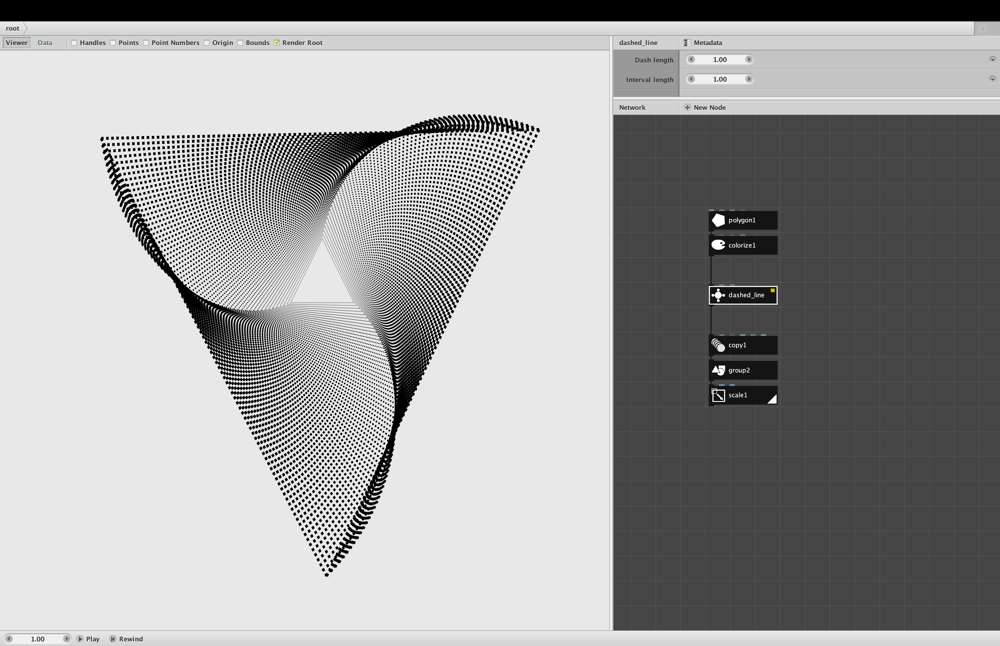Screen dimensions: 1000x646
Task: Select the copy1 node icon
Action: click(718, 345)
